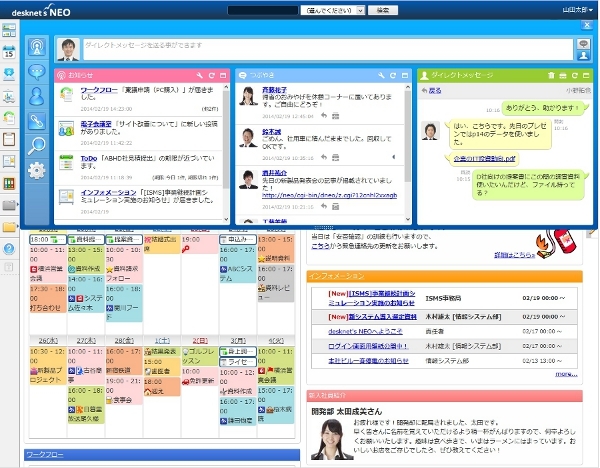Expand the gray folder submenu arrow
Image resolution: width=600 pixels, height=468 pixels.
tap(18, 205)
